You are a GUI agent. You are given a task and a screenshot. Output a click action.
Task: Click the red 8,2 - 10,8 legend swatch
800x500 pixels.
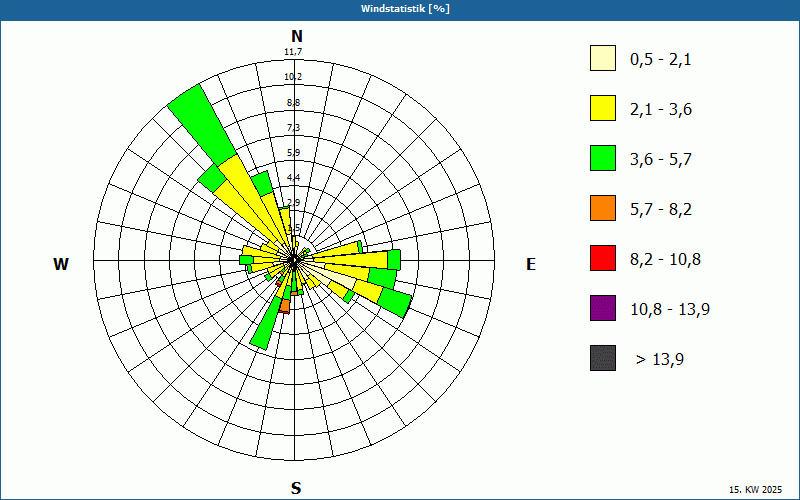(603, 258)
